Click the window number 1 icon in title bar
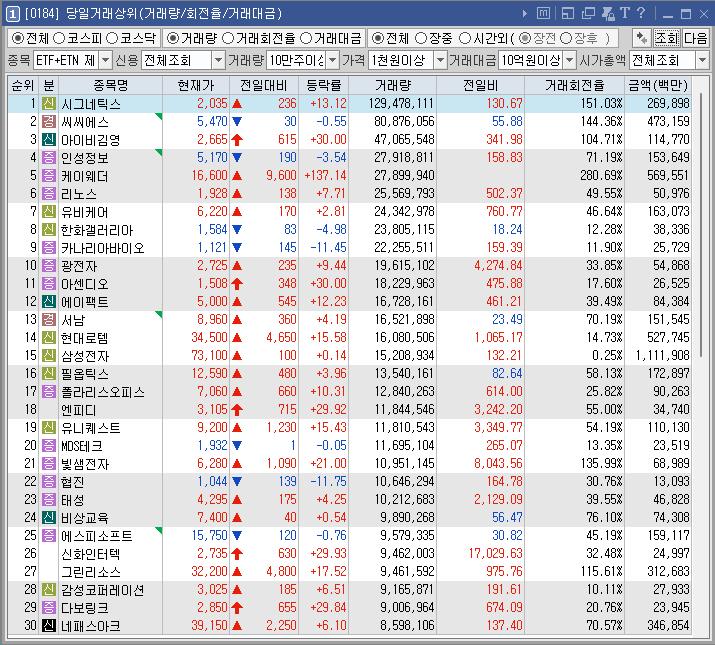This screenshot has height=645, width=715. [x=12, y=14]
